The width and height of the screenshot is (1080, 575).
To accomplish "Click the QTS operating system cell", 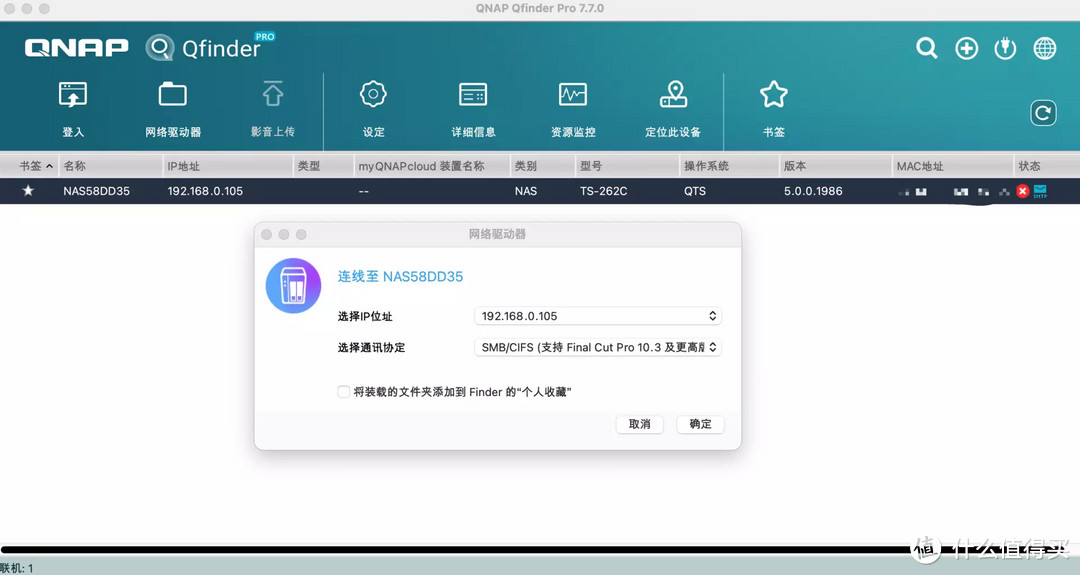I will click(x=695, y=191).
